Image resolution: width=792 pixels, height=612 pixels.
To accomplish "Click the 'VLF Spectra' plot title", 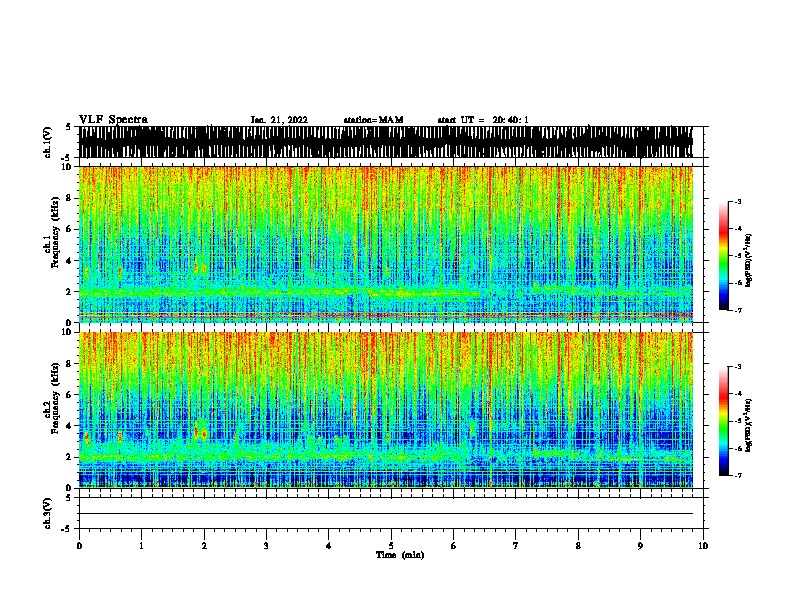I will (x=113, y=120).
